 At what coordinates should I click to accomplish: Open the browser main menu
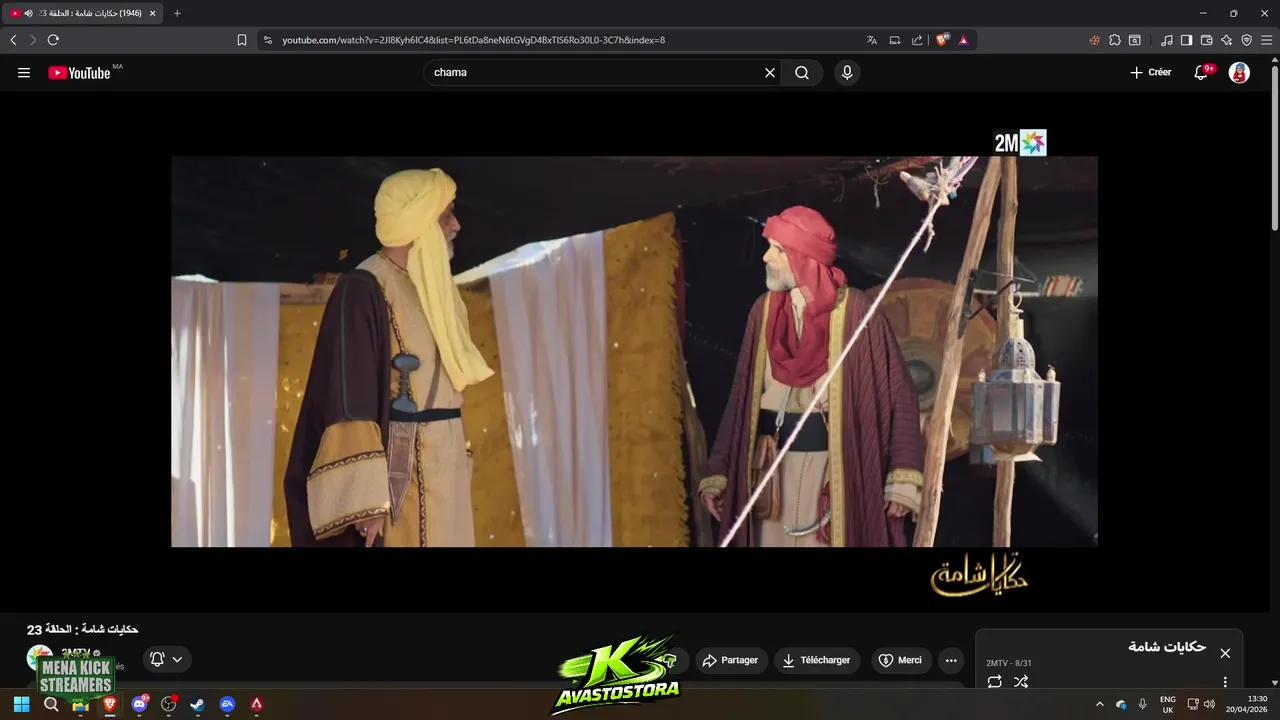(x=1266, y=40)
